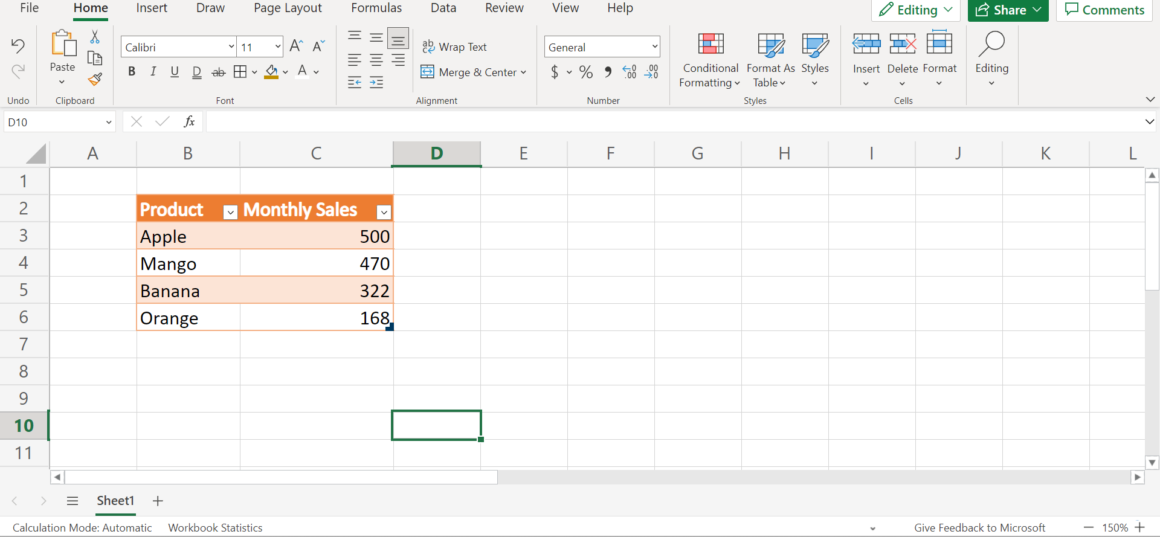
Task: Open the cell Styles gallery
Action: 815,61
